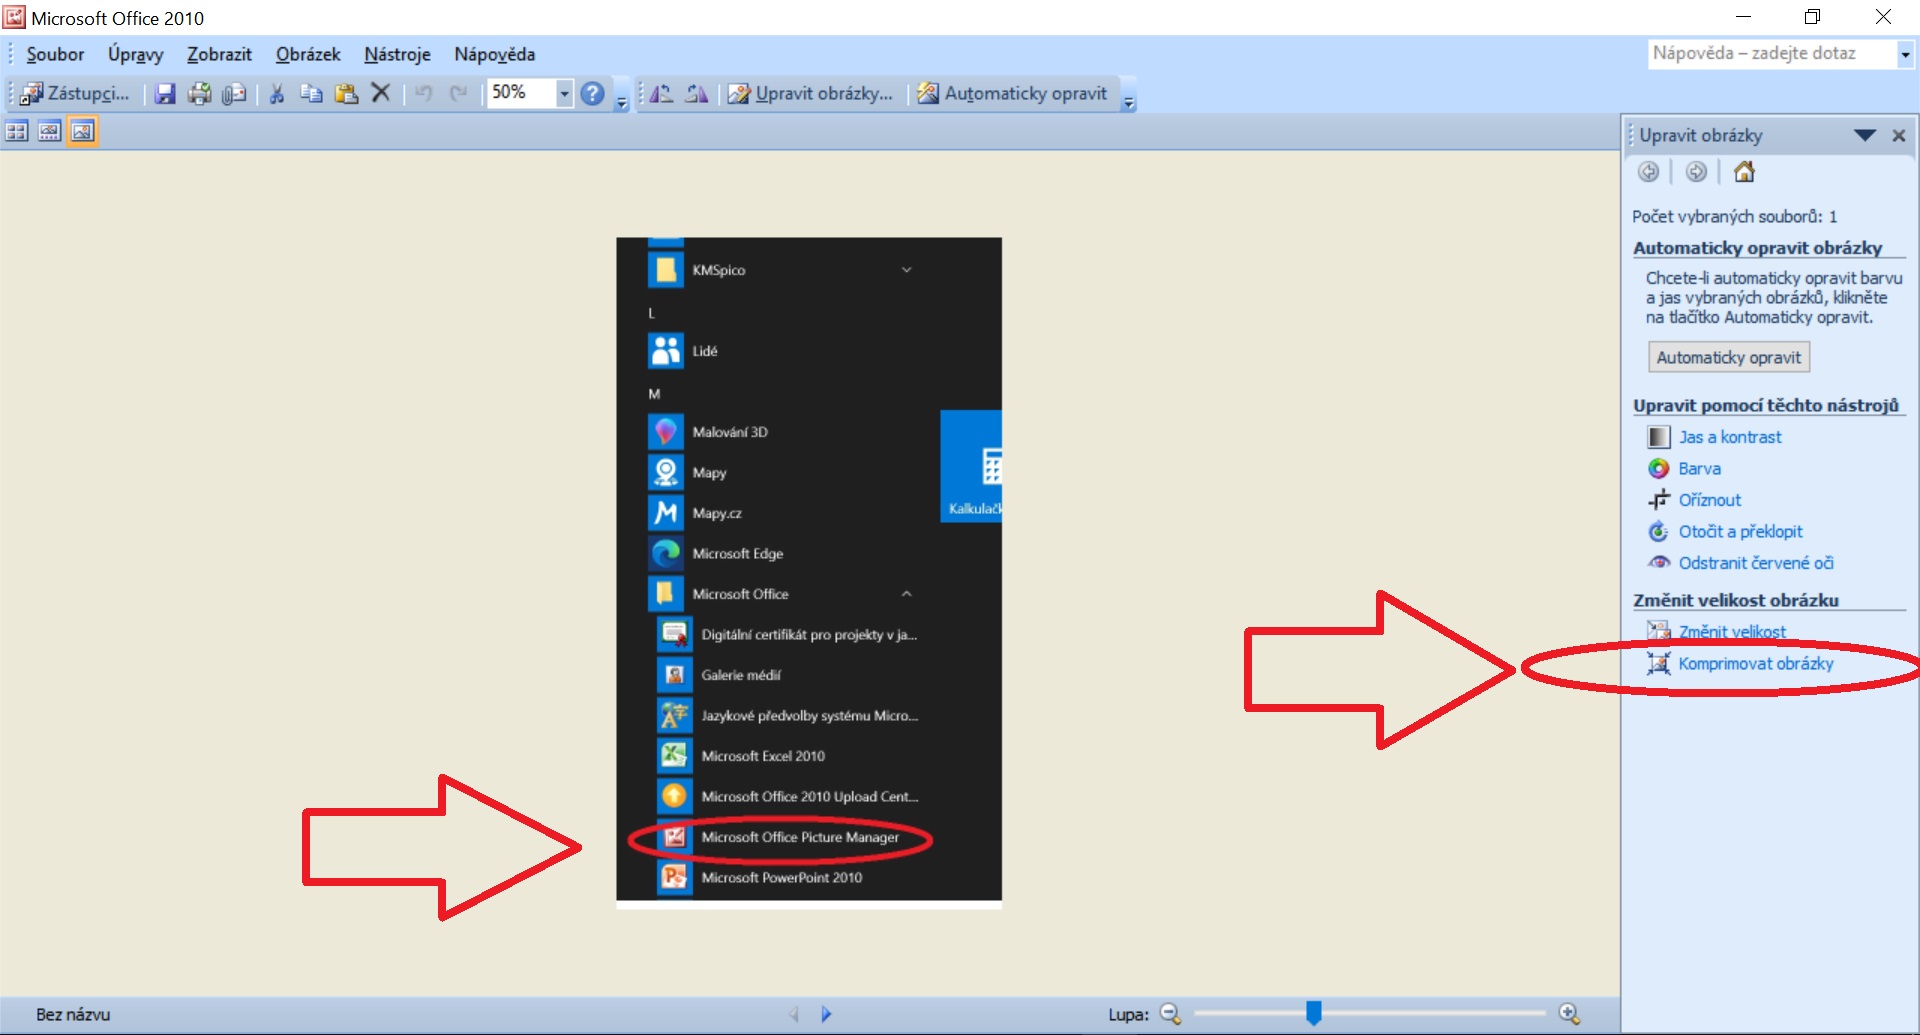This screenshot has height=1035, width=1920.
Task: Click the Print icon in toolbar
Action: click(x=200, y=94)
